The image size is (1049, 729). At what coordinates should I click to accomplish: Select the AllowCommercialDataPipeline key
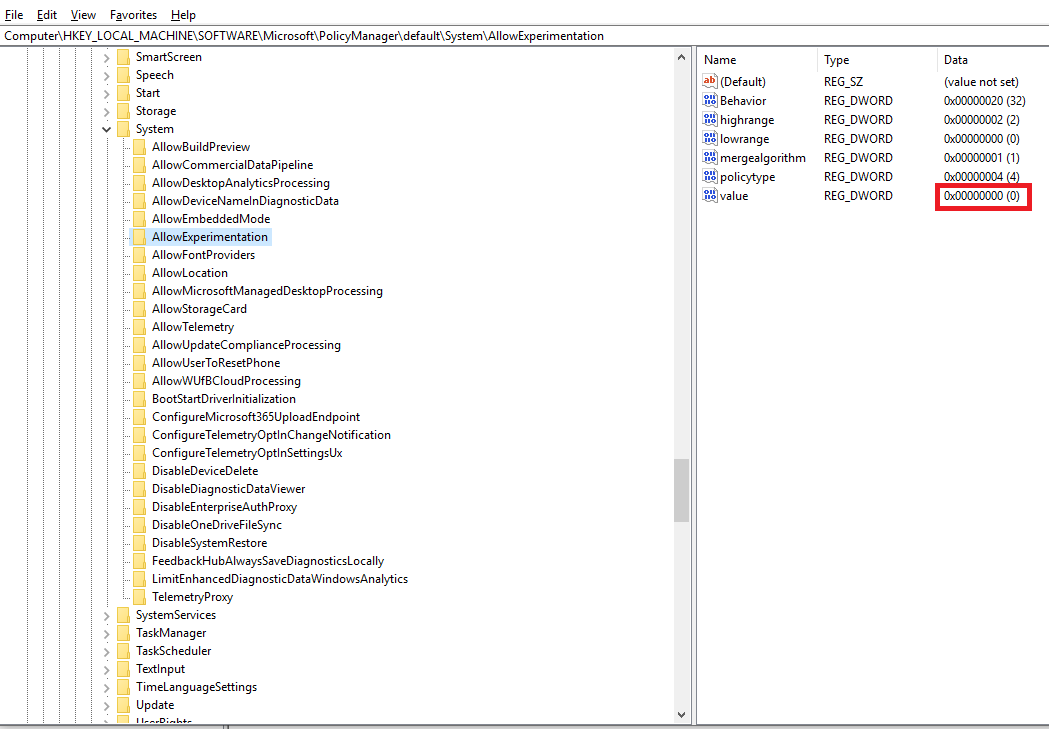click(x=232, y=165)
